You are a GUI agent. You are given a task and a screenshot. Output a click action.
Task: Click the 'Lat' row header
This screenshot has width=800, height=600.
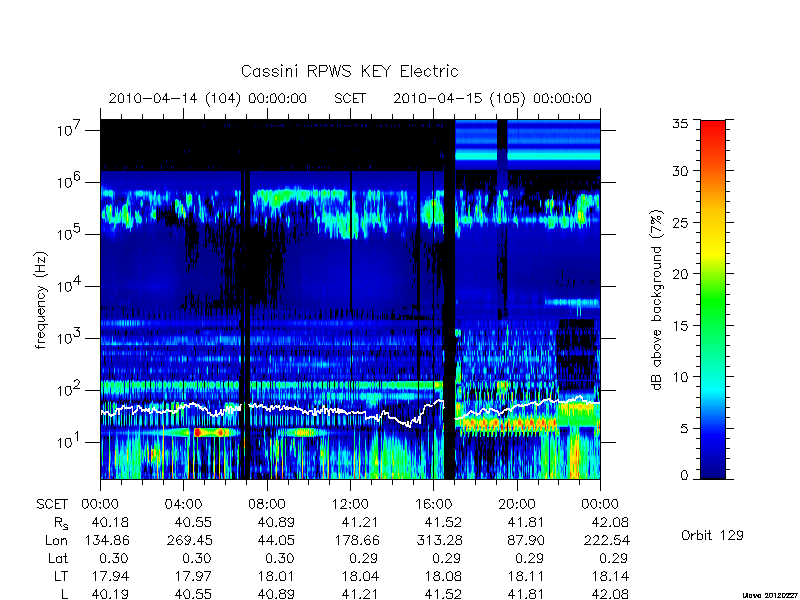[58, 559]
